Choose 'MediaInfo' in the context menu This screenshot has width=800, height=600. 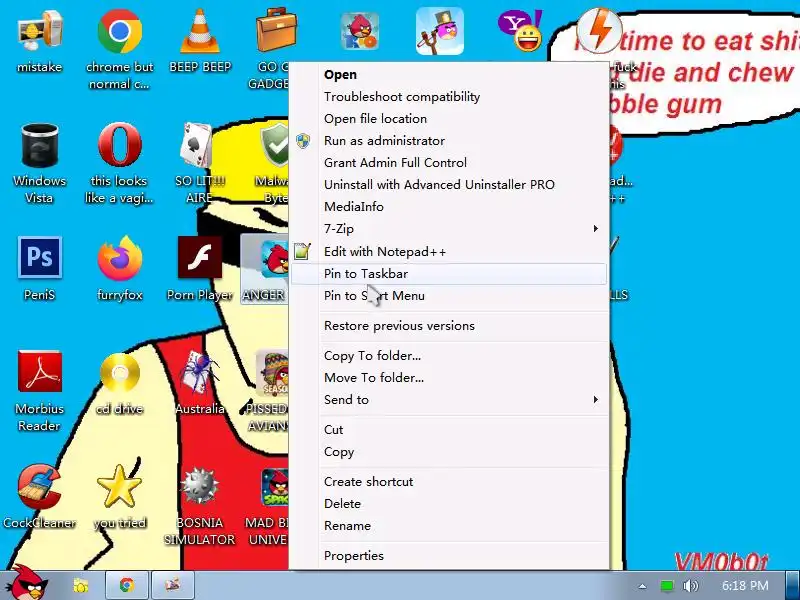coord(449,207)
